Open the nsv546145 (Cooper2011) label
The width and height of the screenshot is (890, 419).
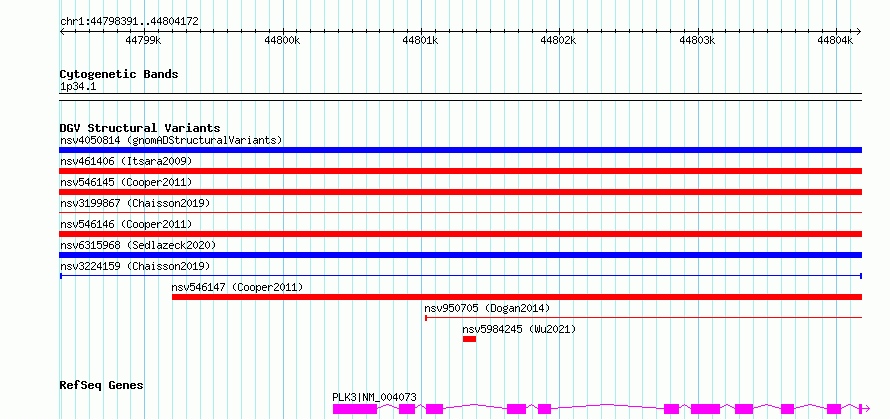click(126, 182)
